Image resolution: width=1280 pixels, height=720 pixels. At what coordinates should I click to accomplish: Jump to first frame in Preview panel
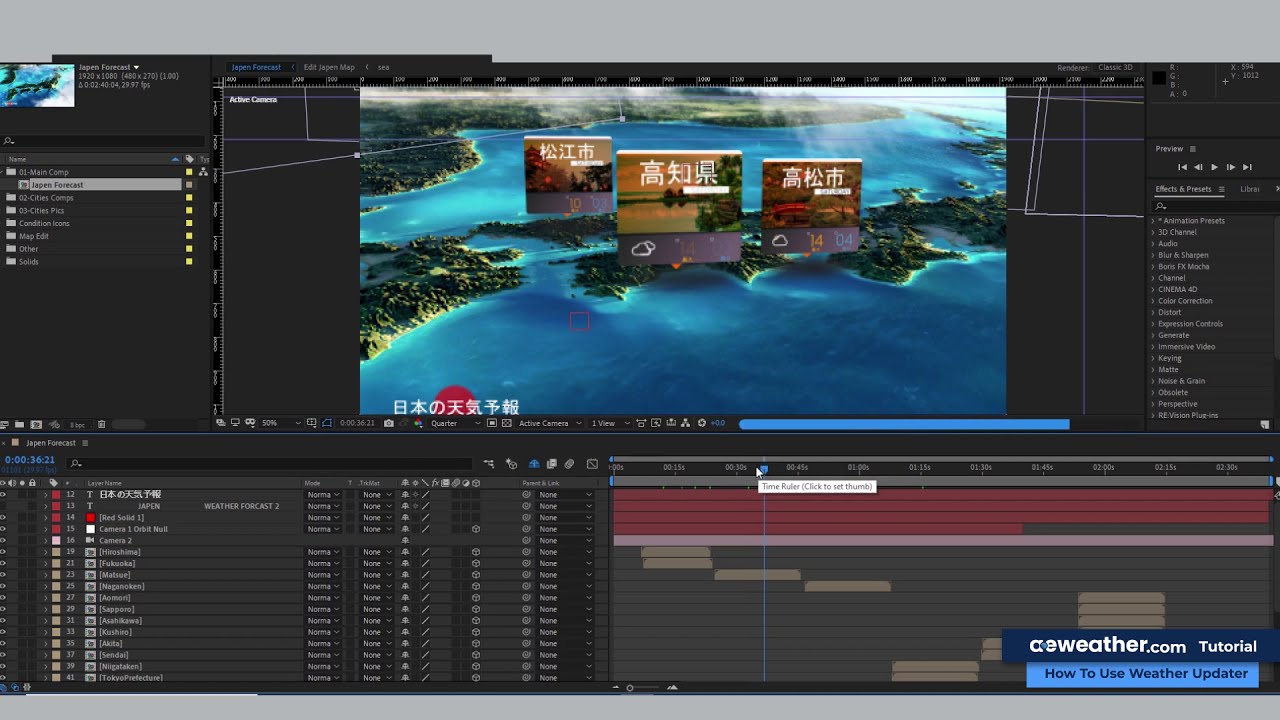[x=1182, y=167]
